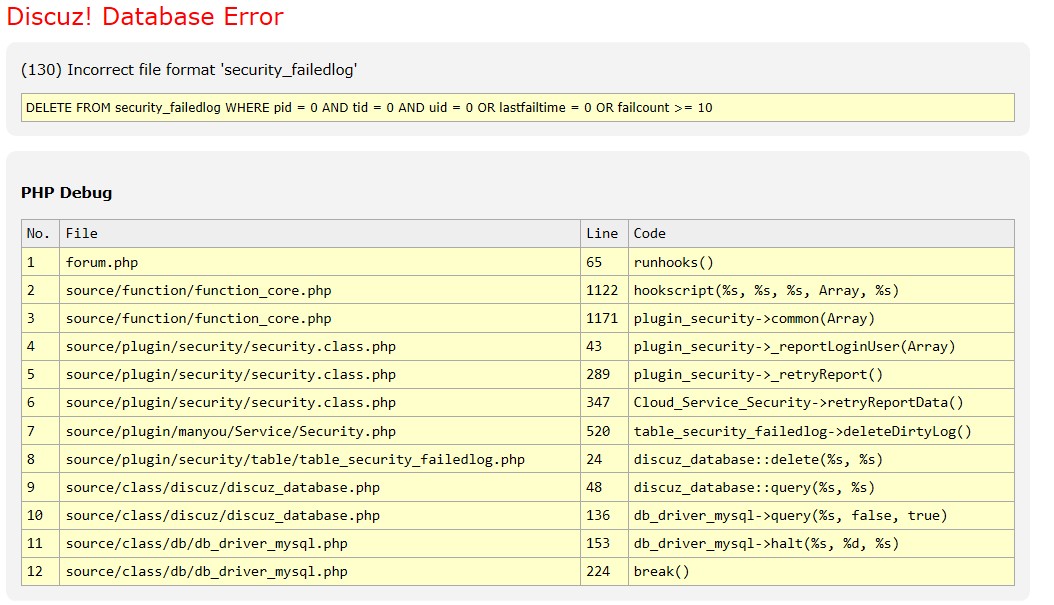Select the "No." column header
Viewport: 1054px width, 605px height.
(x=40, y=233)
